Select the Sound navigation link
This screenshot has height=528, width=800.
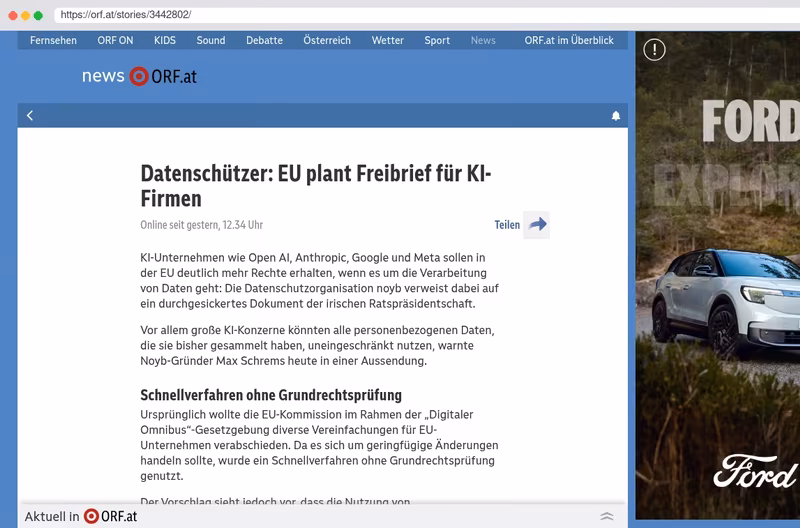click(211, 40)
